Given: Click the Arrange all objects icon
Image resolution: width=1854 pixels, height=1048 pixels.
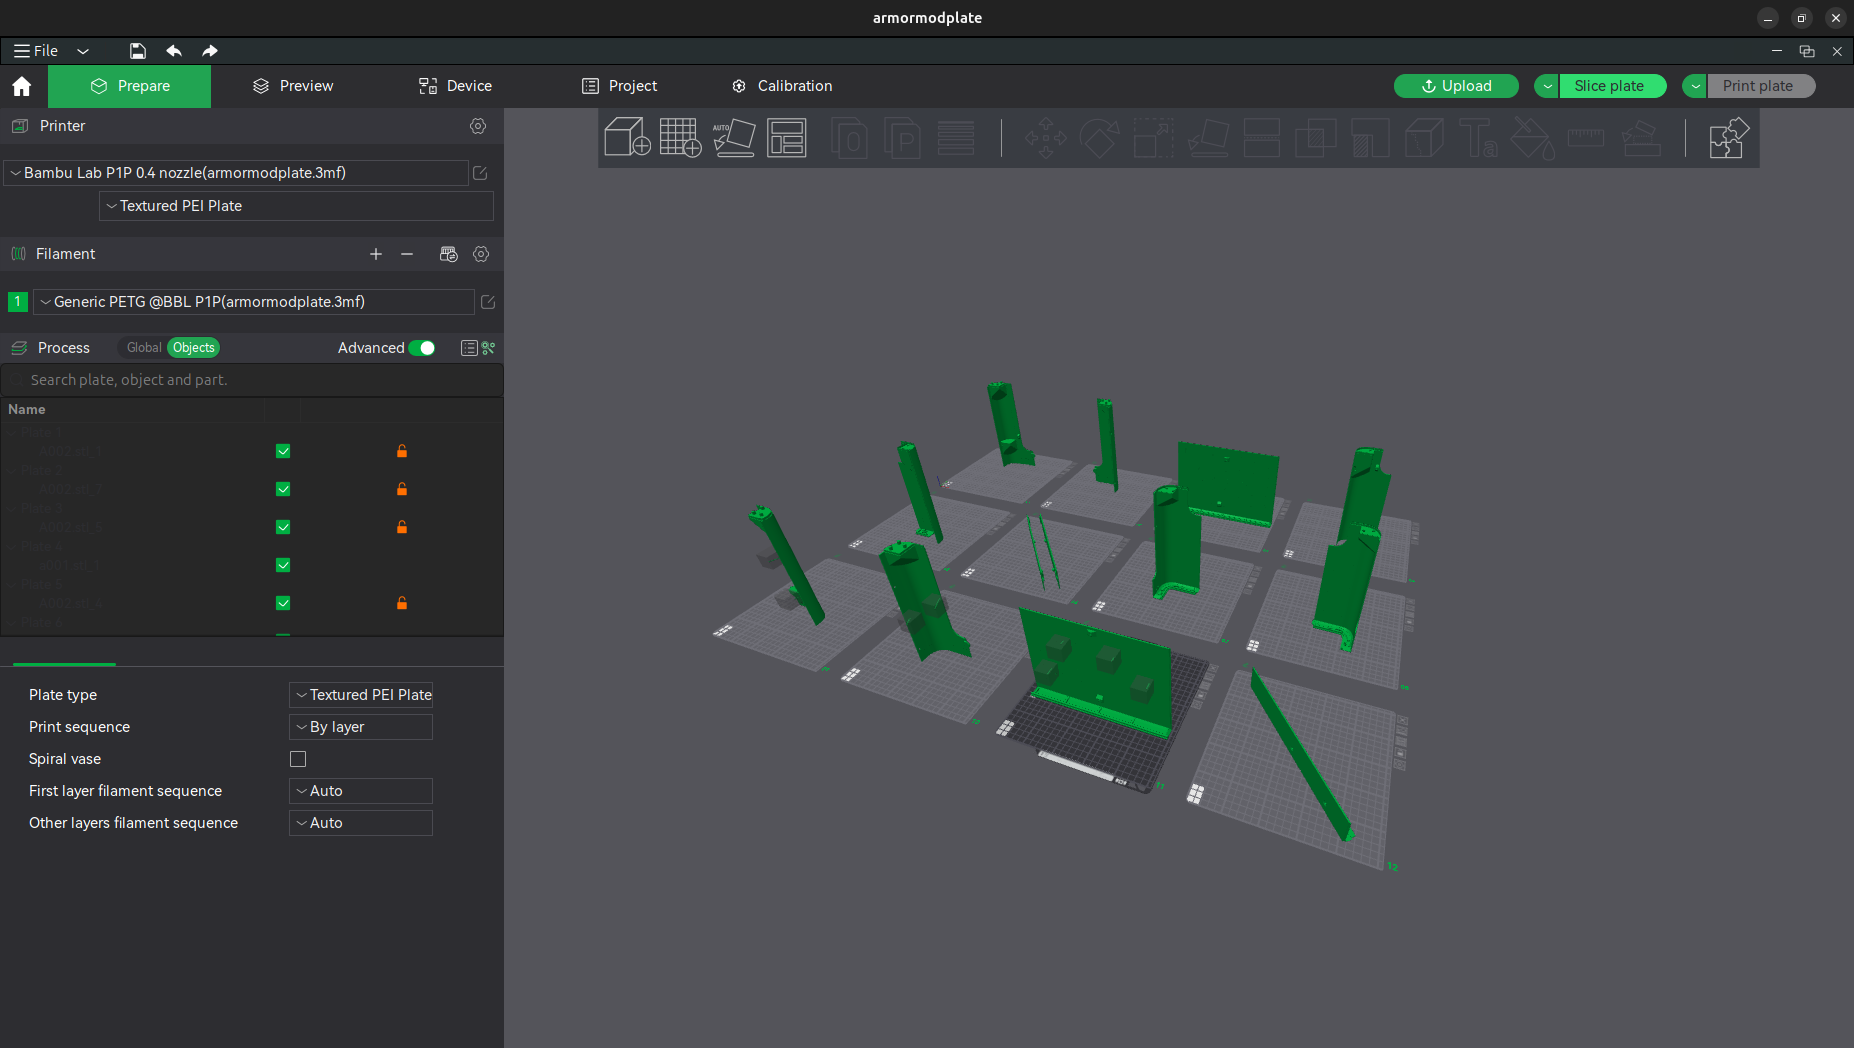Looking at the screenshot, I should click(787, 137).
